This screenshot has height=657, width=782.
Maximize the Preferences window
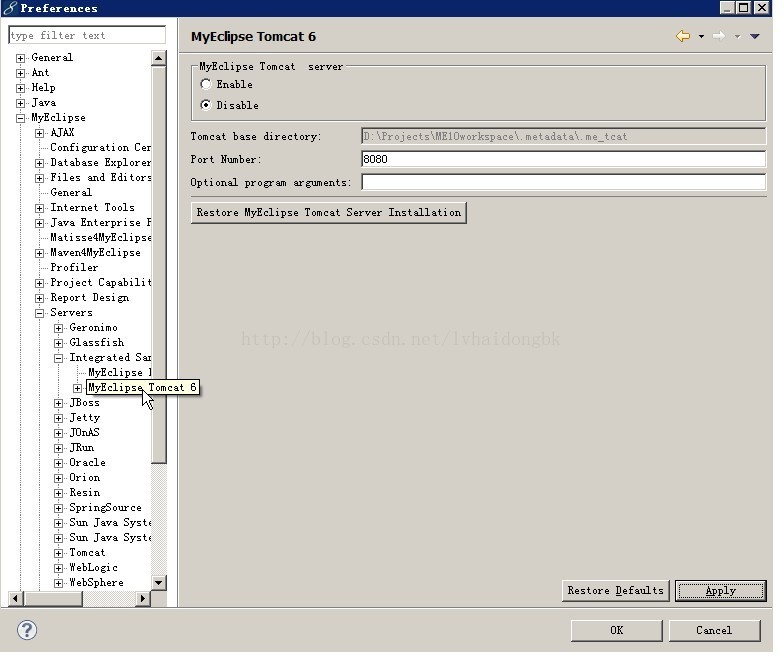744,7
